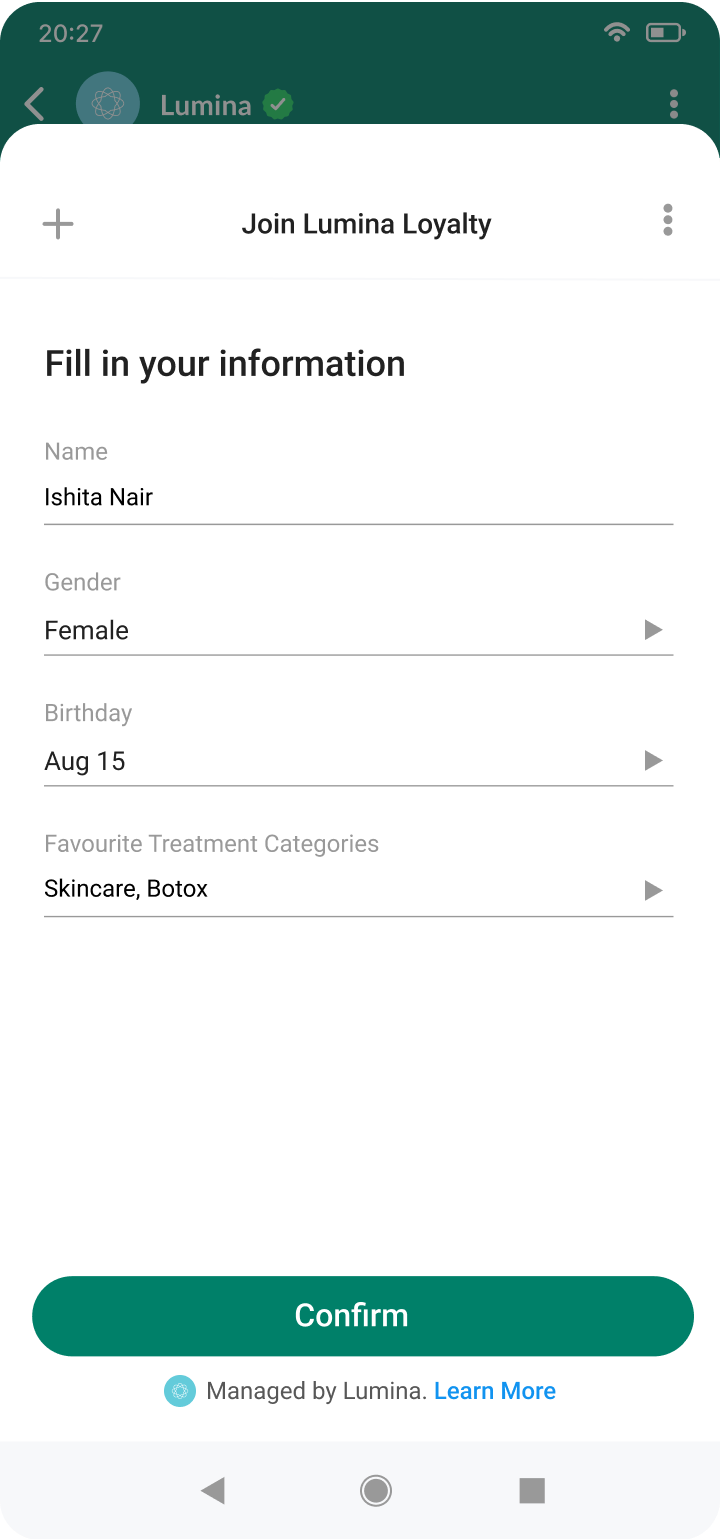Tap the Aug 15 birthday value
Viewport: 720px width, 1539px height.
[x=85, y=761]
